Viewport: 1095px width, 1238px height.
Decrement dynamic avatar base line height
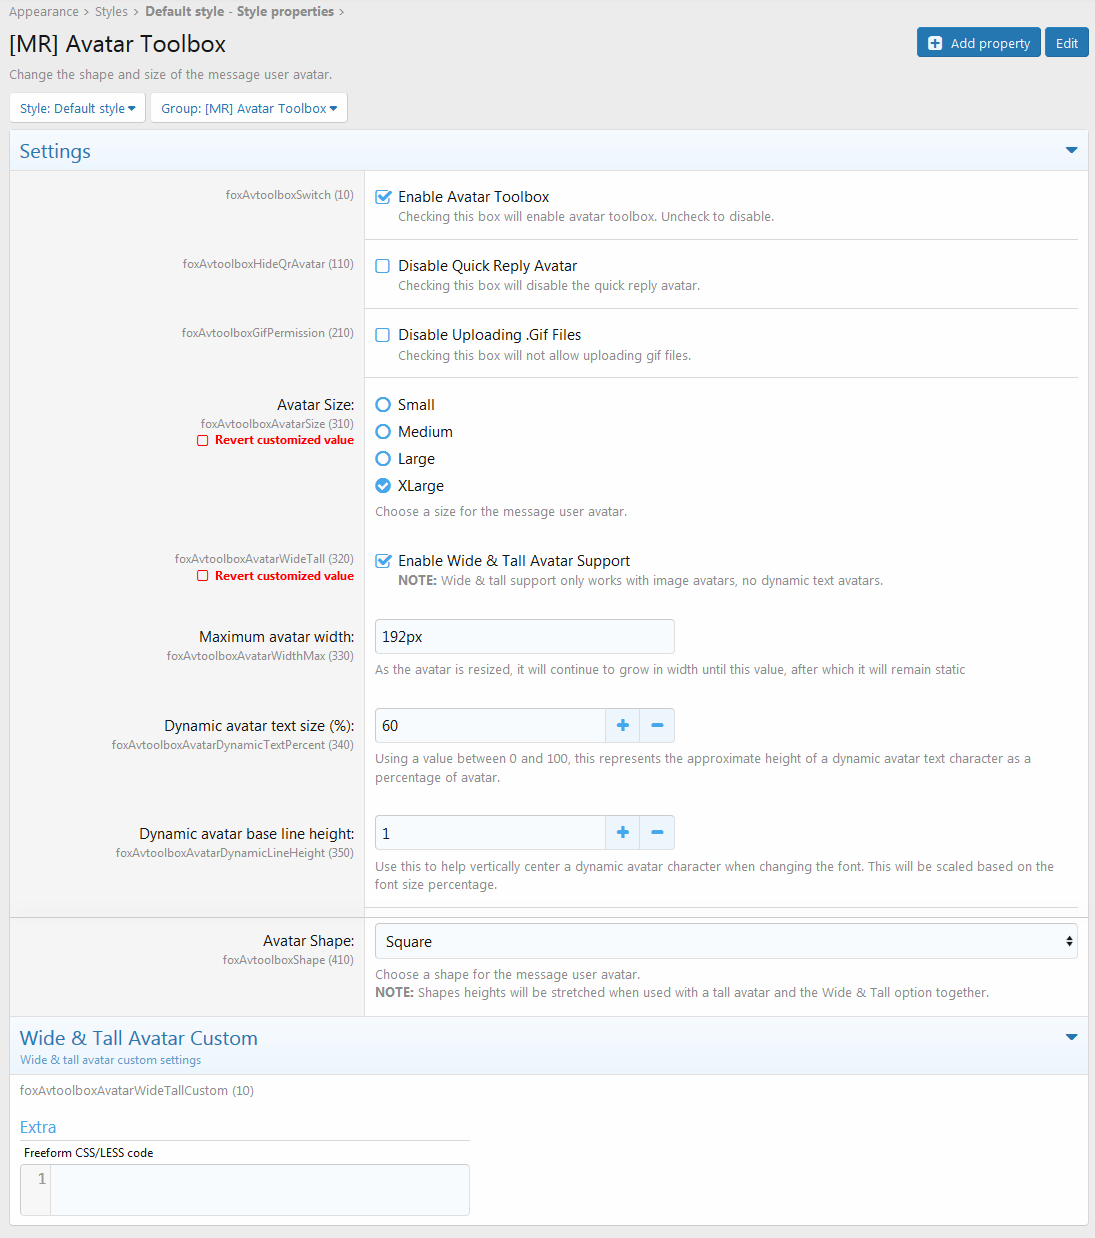[x=657, y=833]
